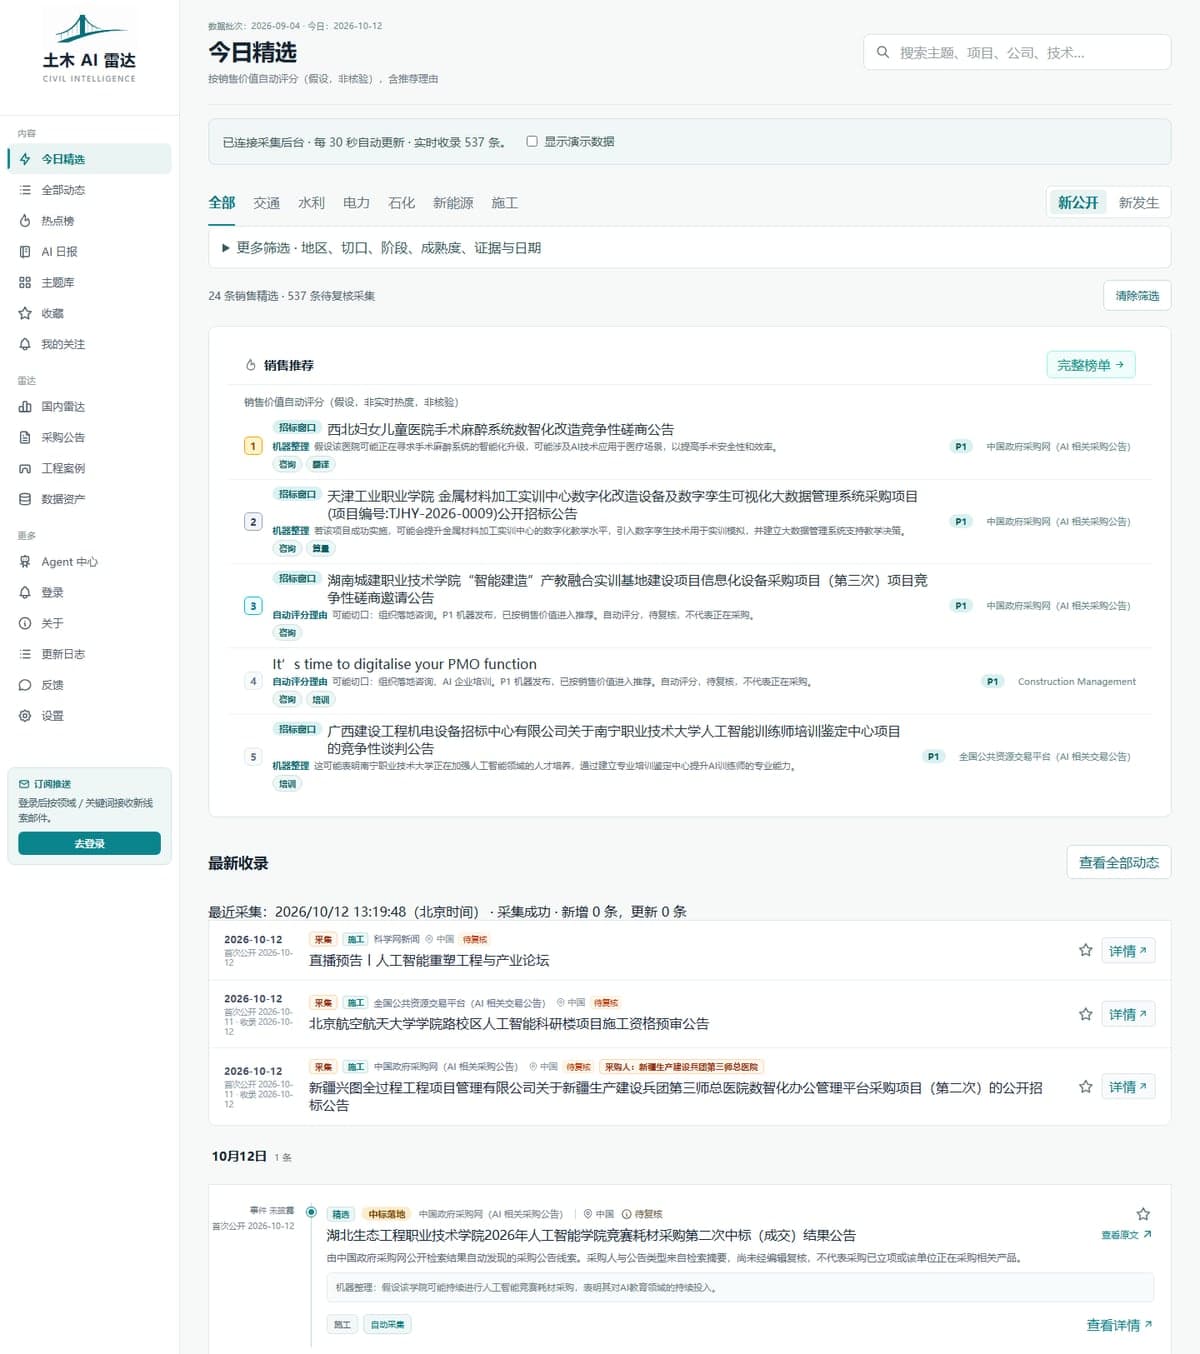
Task: Open the 设置 gear icon
Action: click(x=25, y=716)
